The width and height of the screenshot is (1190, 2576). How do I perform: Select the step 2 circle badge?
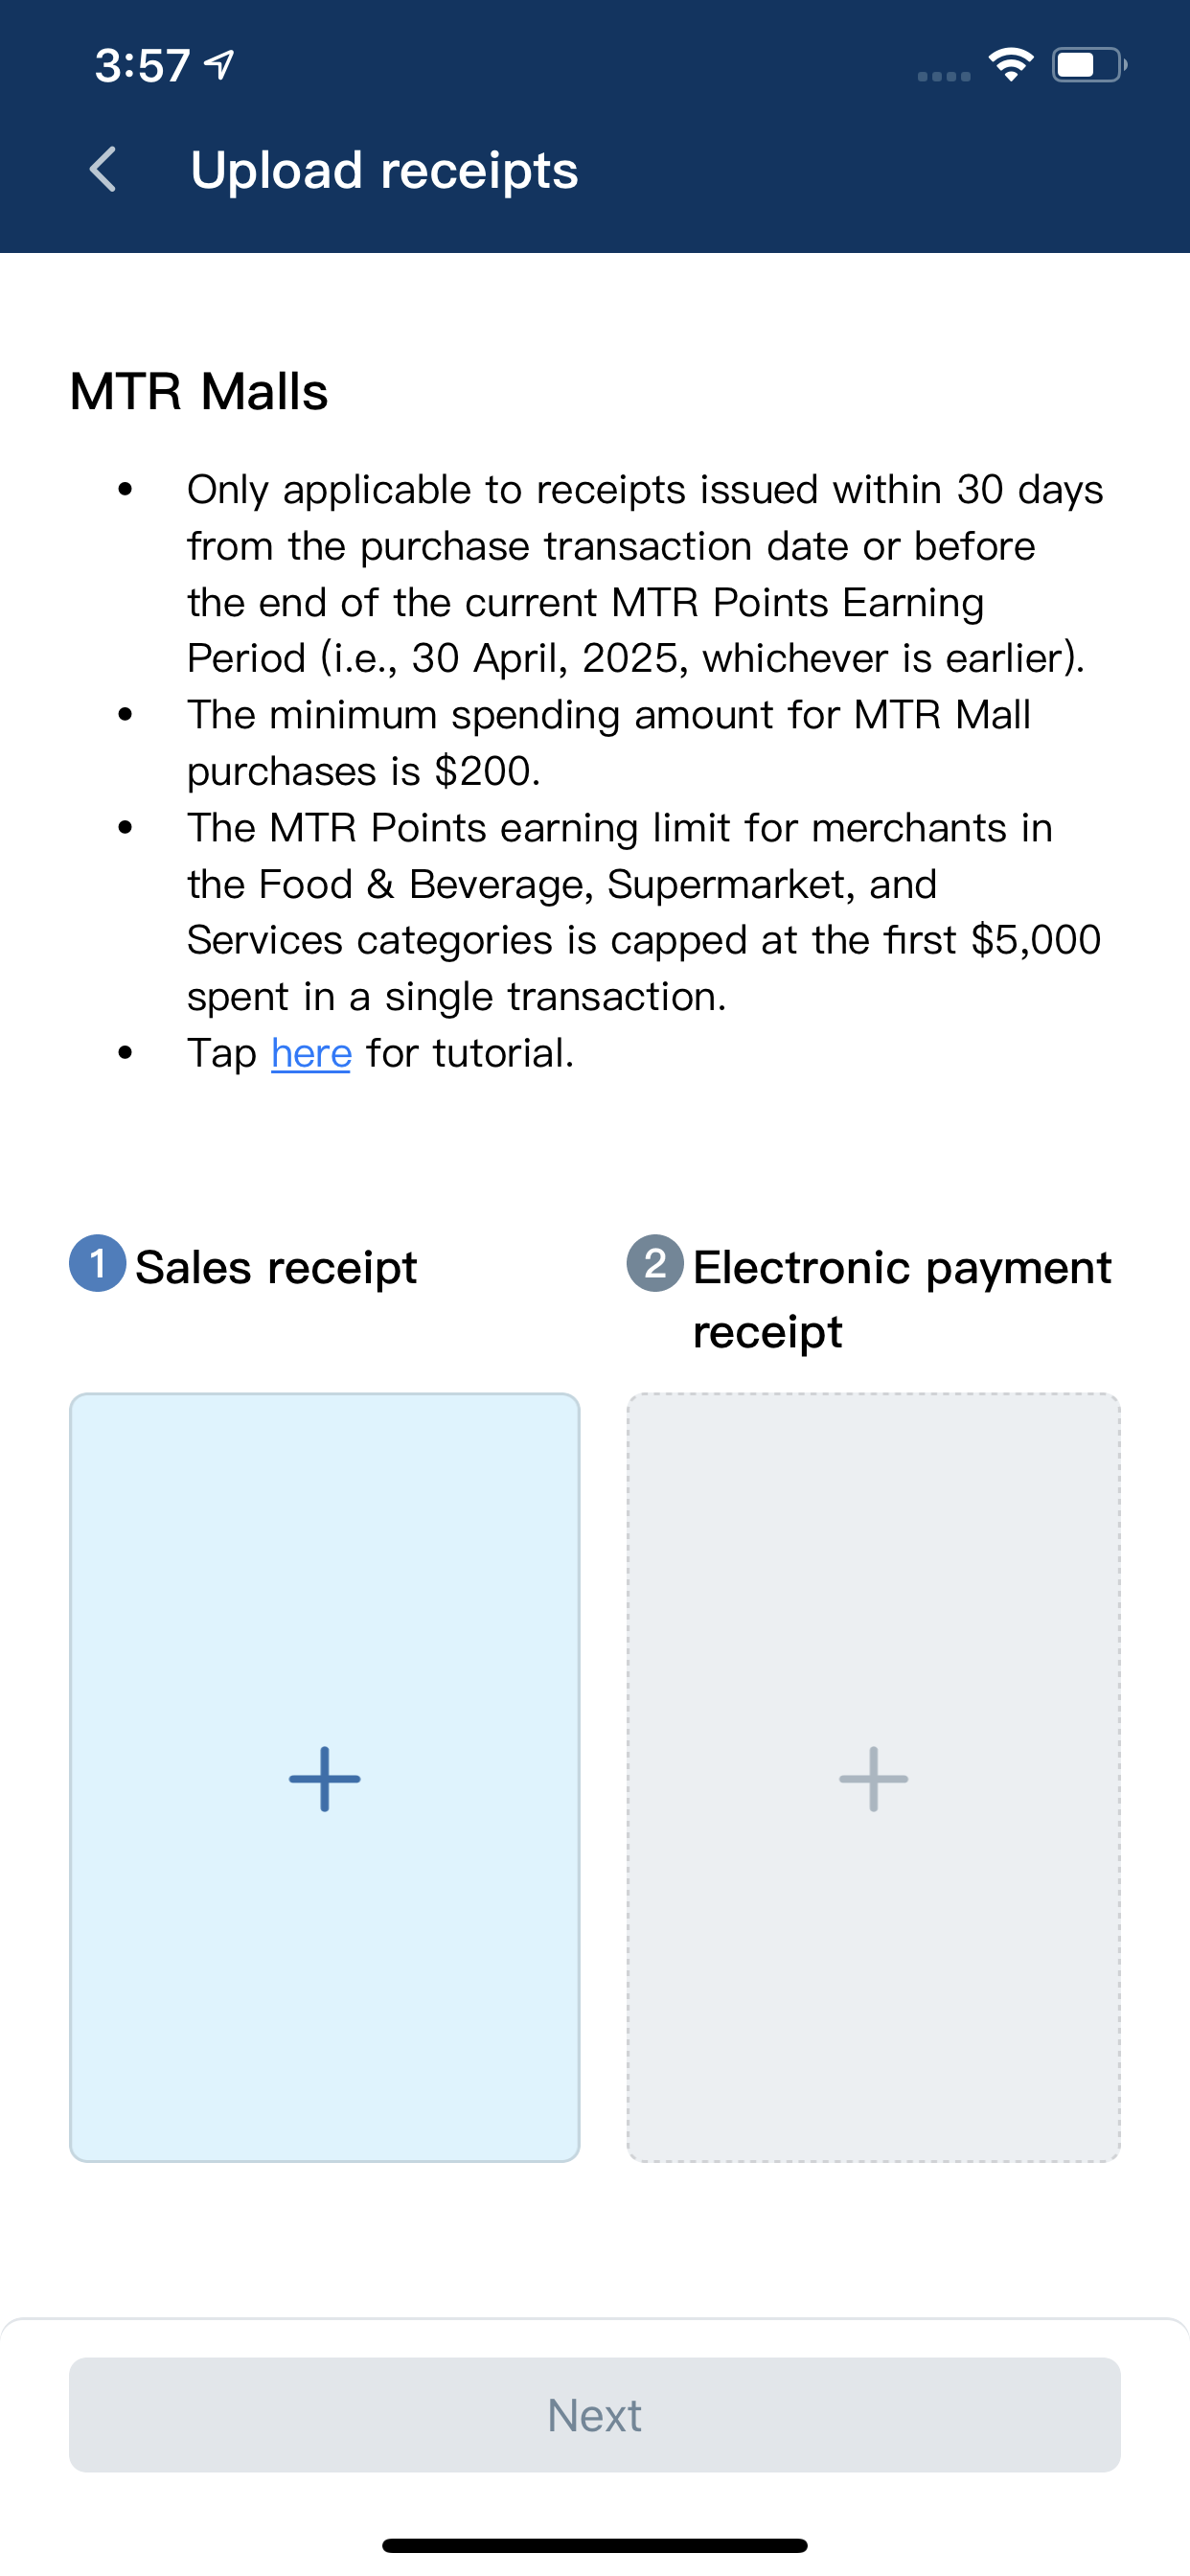(655, 1263)
